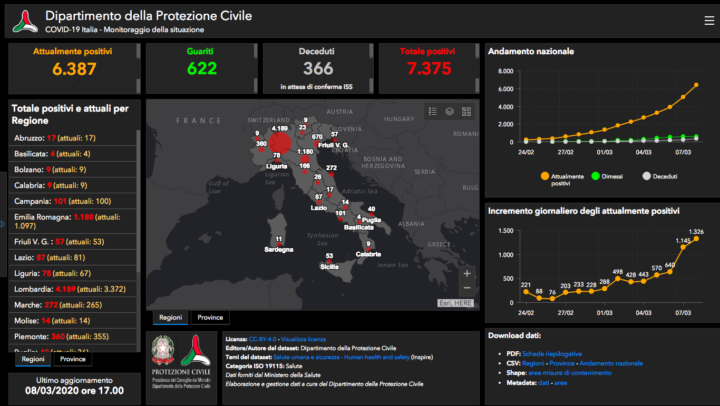720x406 pixels.
Task: Open the basemap gallery grid icon
Action: coord(467,112)
